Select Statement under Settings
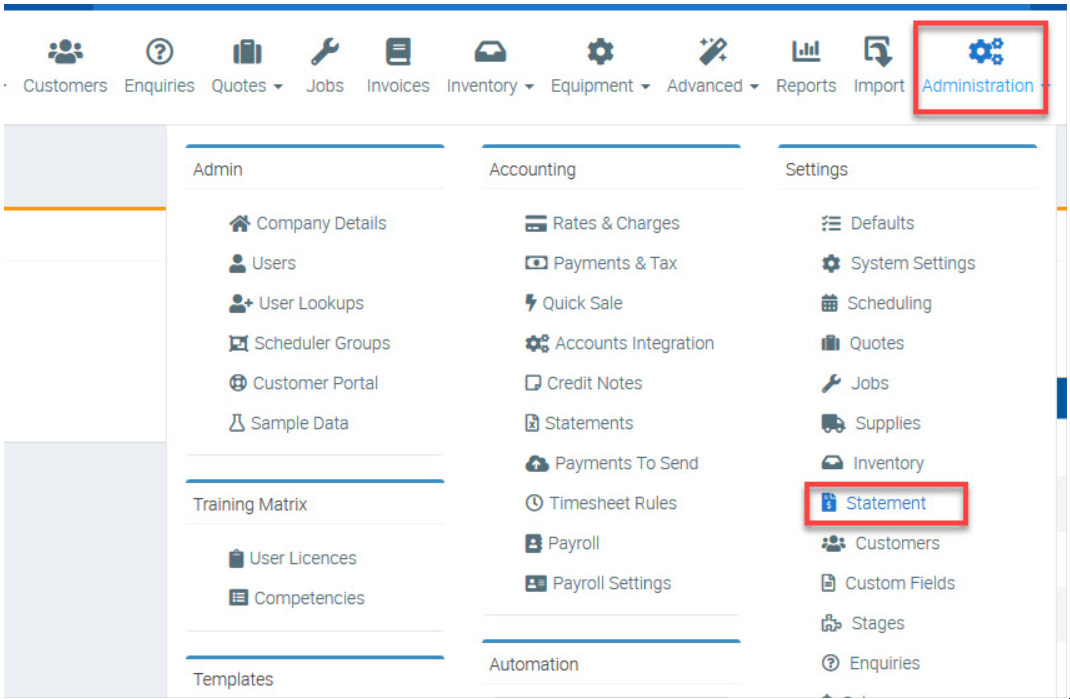 tap(885, 503)
